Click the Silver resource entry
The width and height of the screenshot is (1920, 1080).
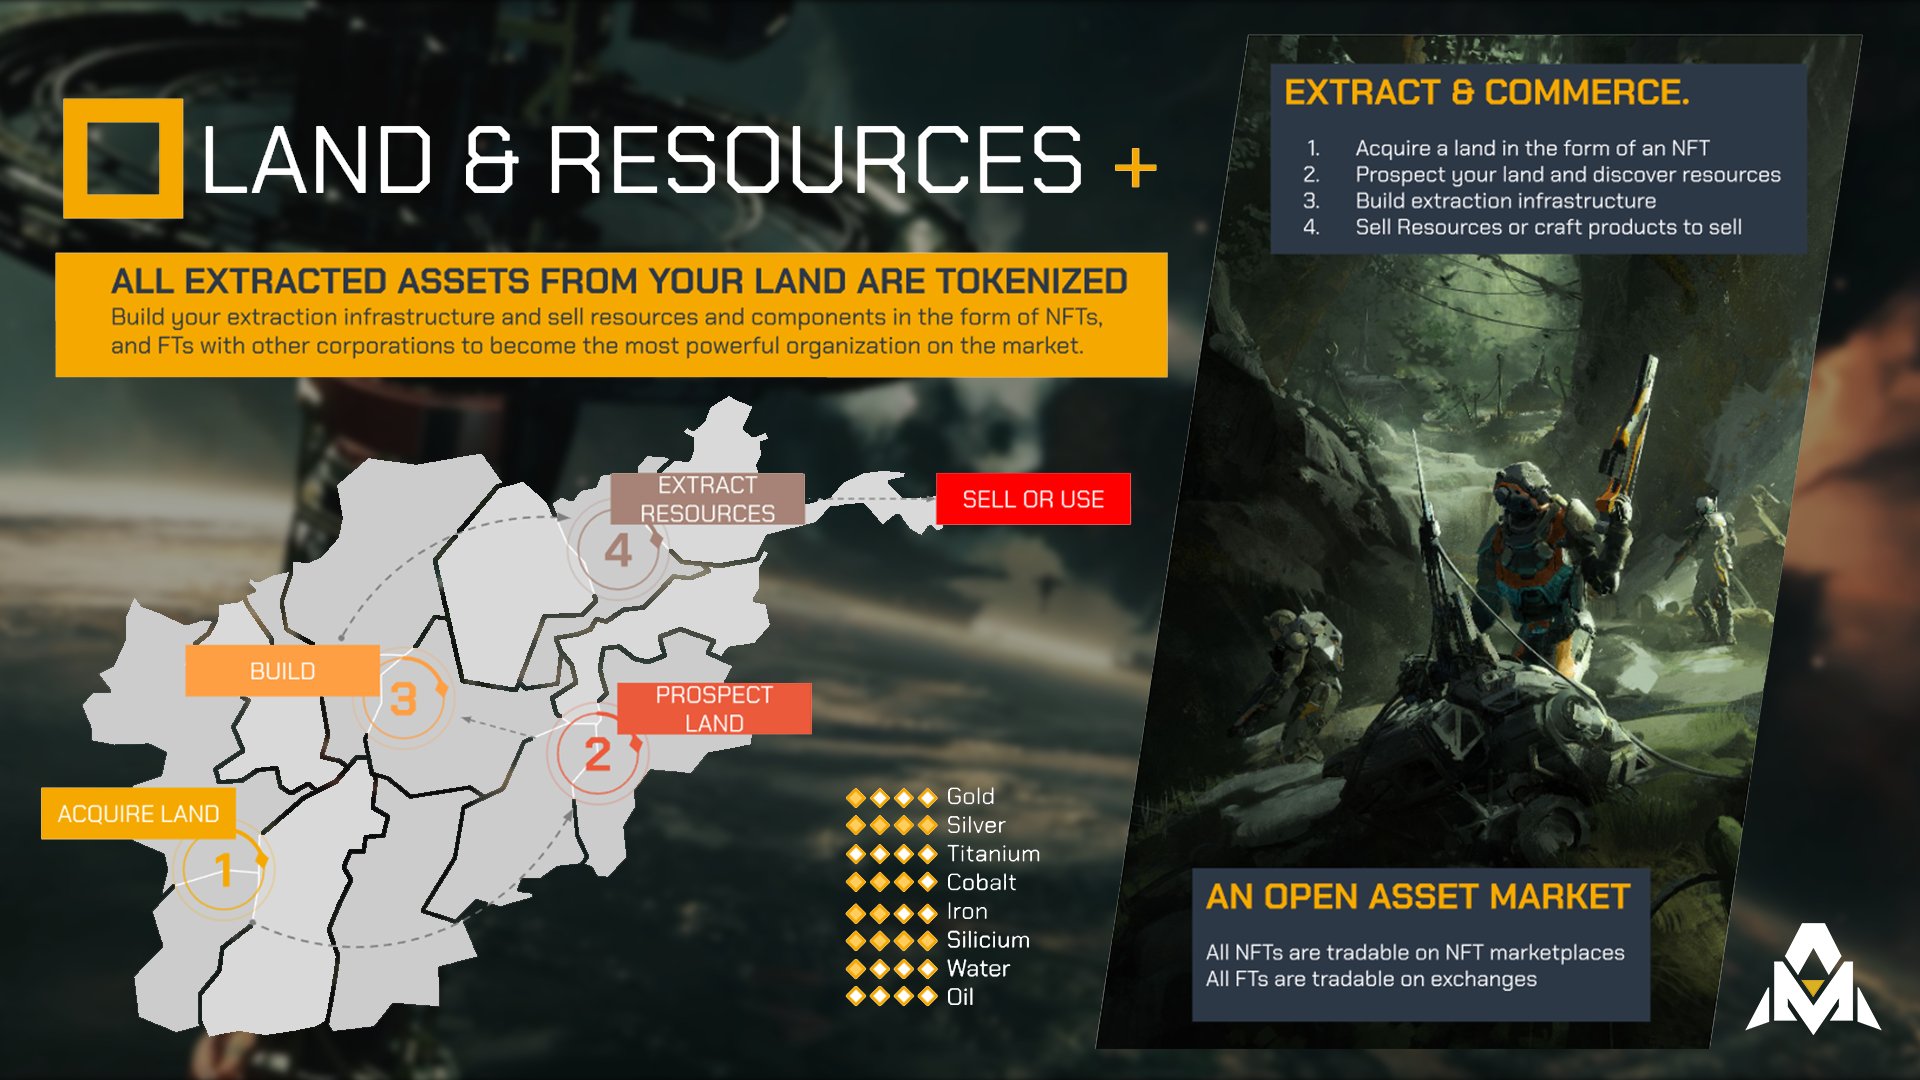(x=926, y=825)
